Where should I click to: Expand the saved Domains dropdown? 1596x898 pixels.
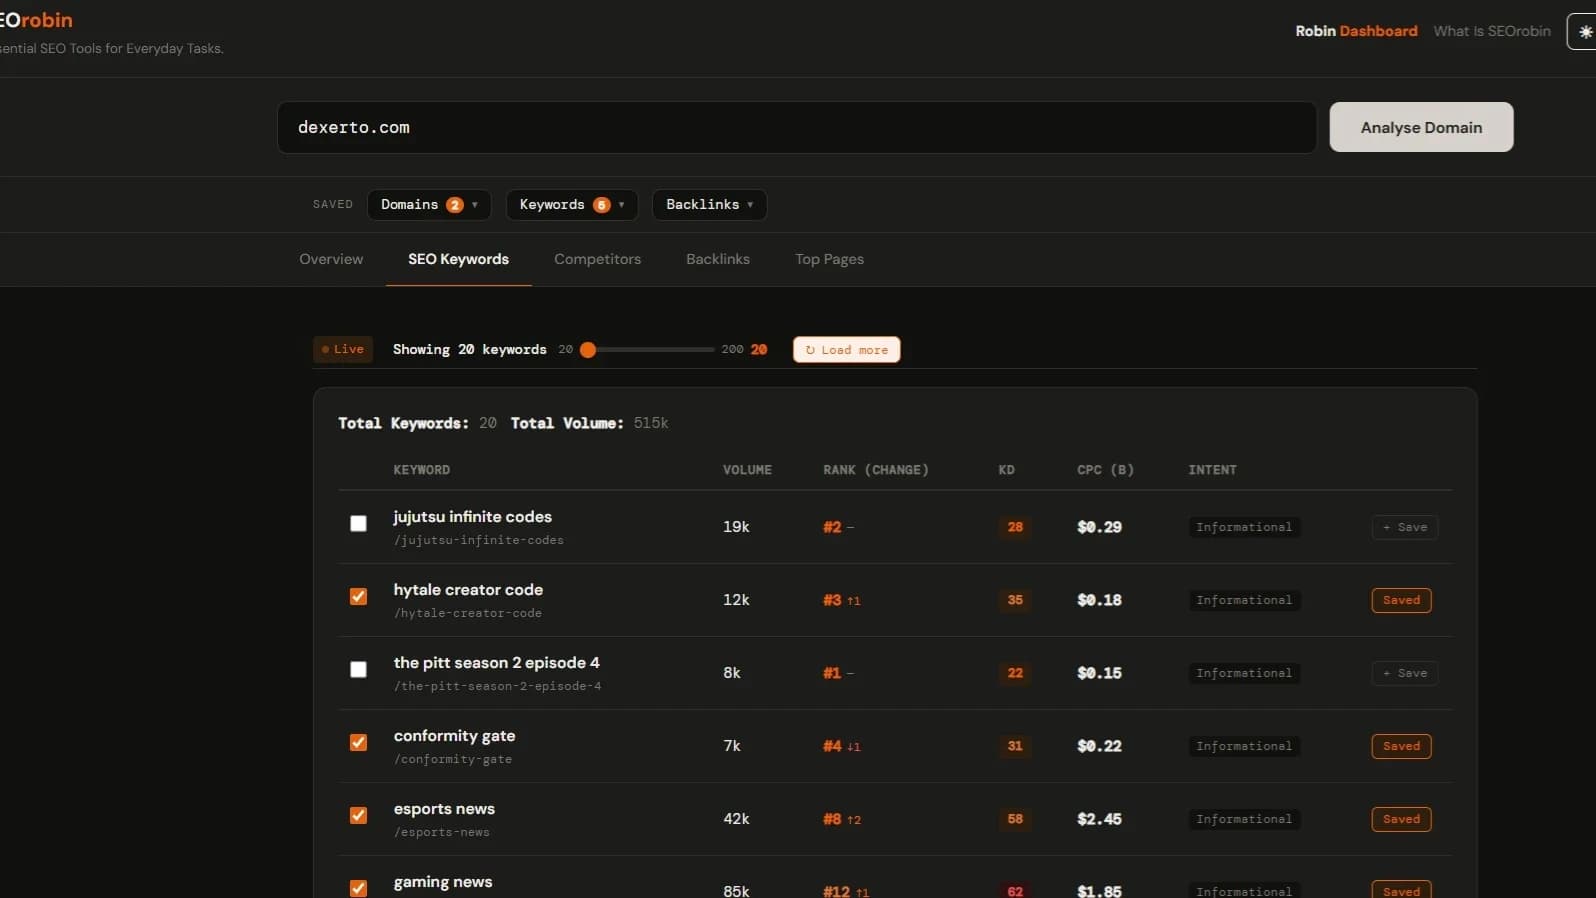coord(428,204)
